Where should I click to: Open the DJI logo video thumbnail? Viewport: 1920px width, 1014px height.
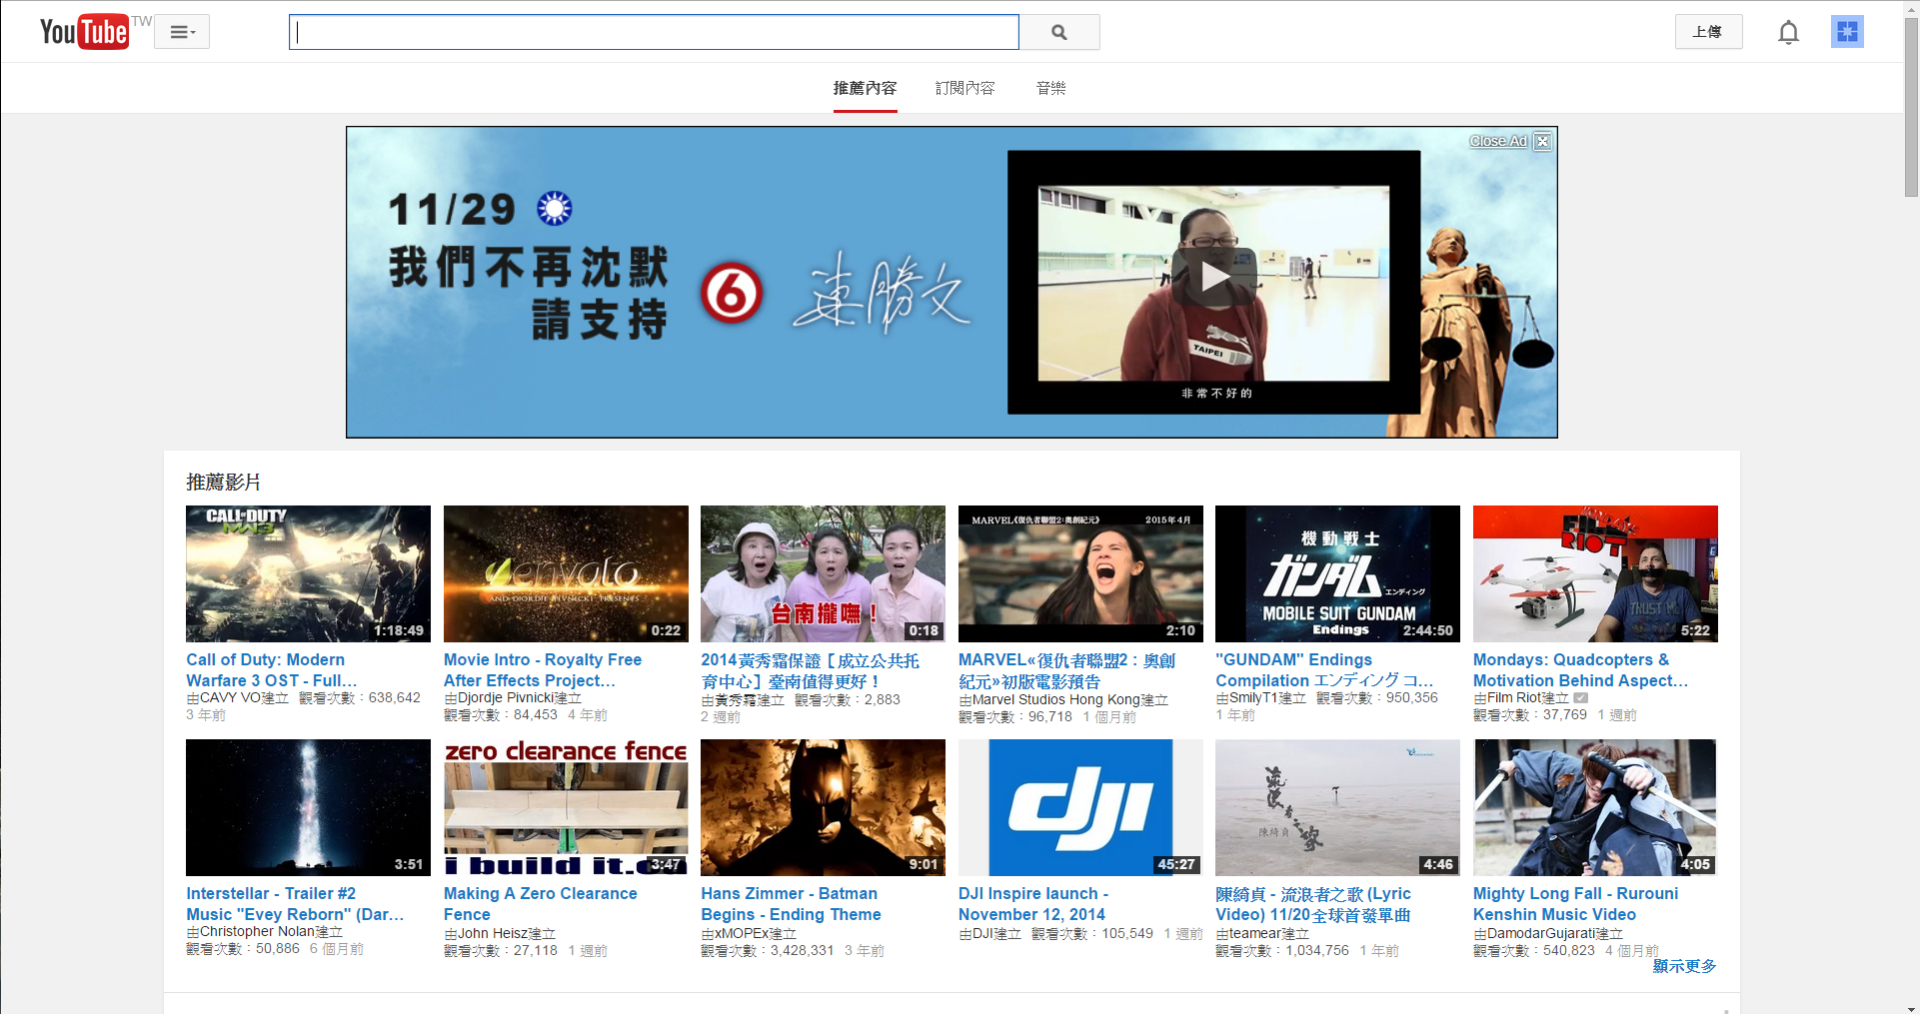1081,807
